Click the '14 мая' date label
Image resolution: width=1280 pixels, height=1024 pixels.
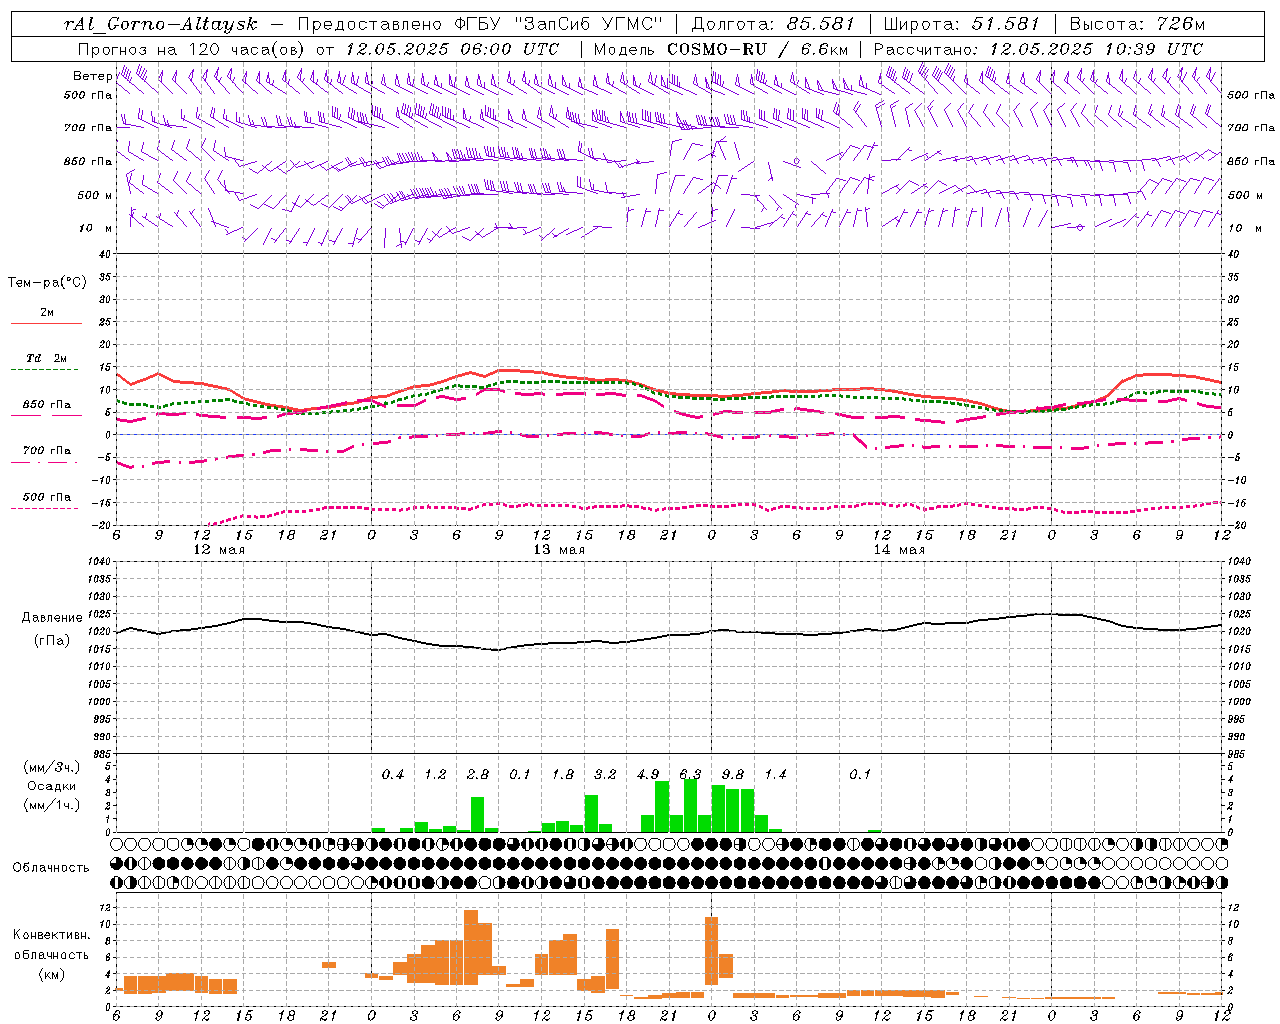point(899,550)
